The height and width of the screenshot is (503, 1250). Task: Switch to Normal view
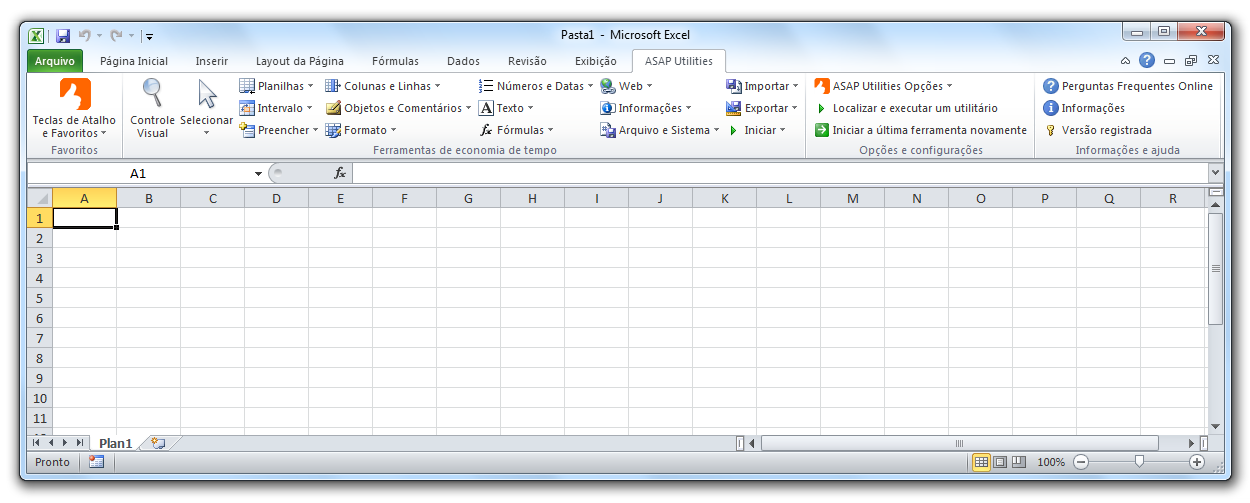981,462
